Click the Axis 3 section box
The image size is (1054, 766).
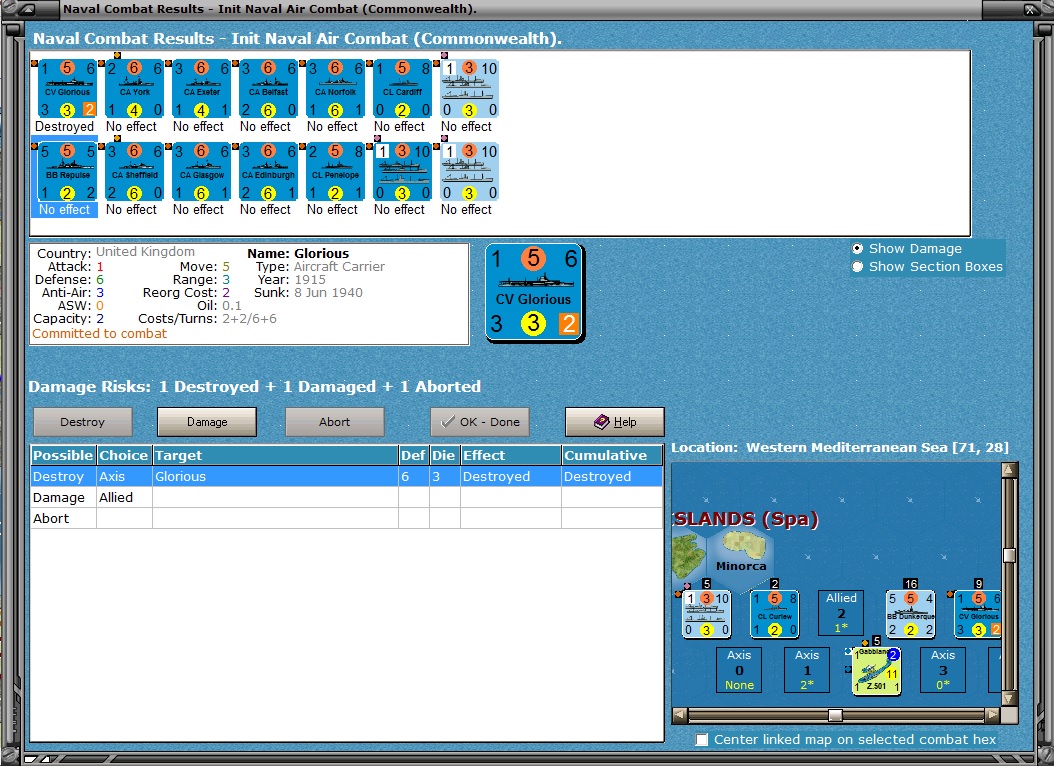click(x=943, y=669)
